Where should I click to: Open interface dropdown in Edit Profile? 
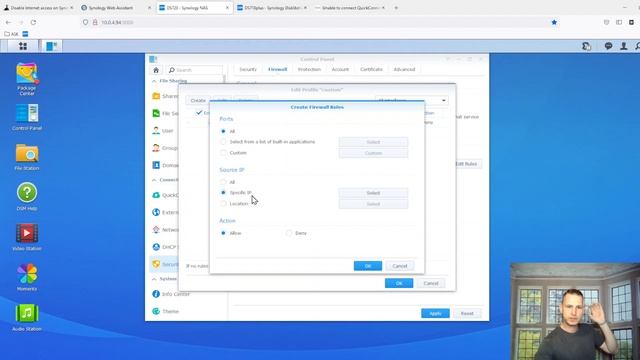411,100
